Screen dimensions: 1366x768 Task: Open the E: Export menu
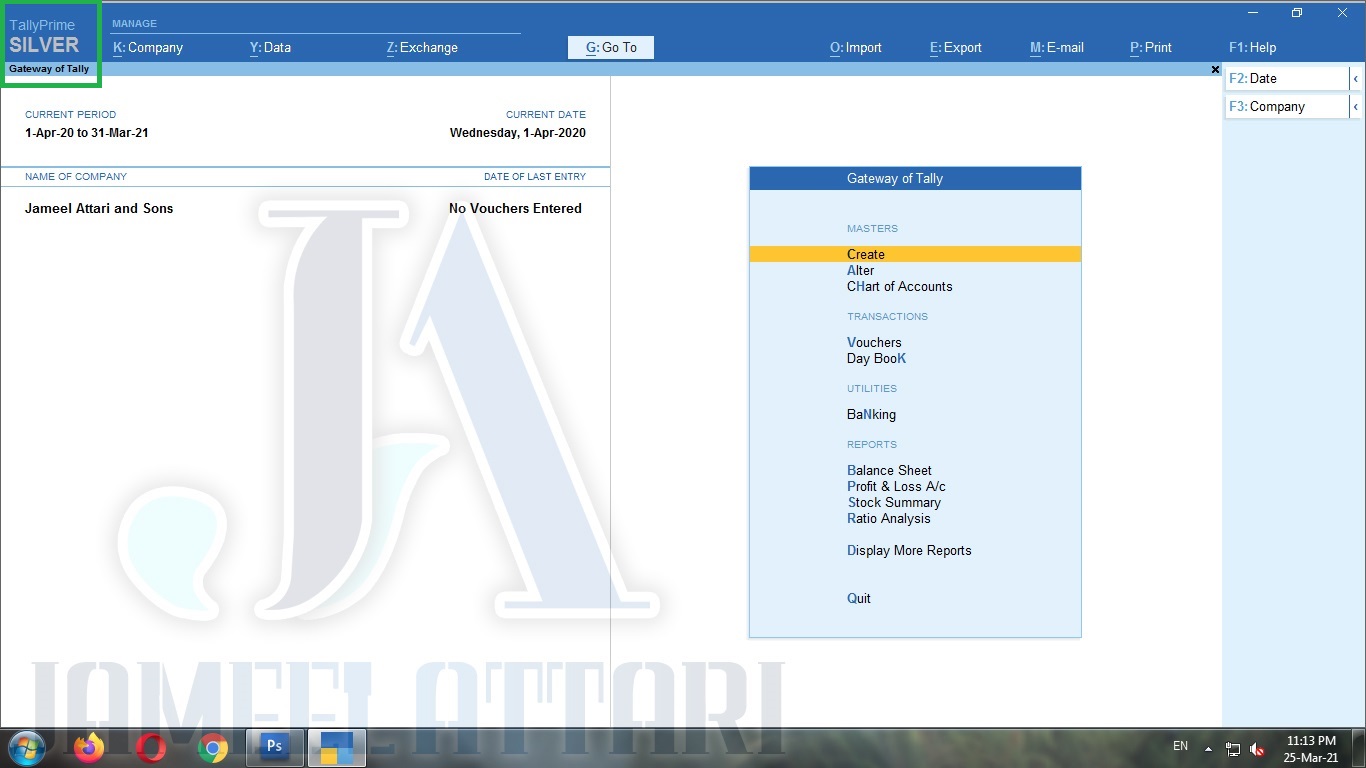pos(956,47)
